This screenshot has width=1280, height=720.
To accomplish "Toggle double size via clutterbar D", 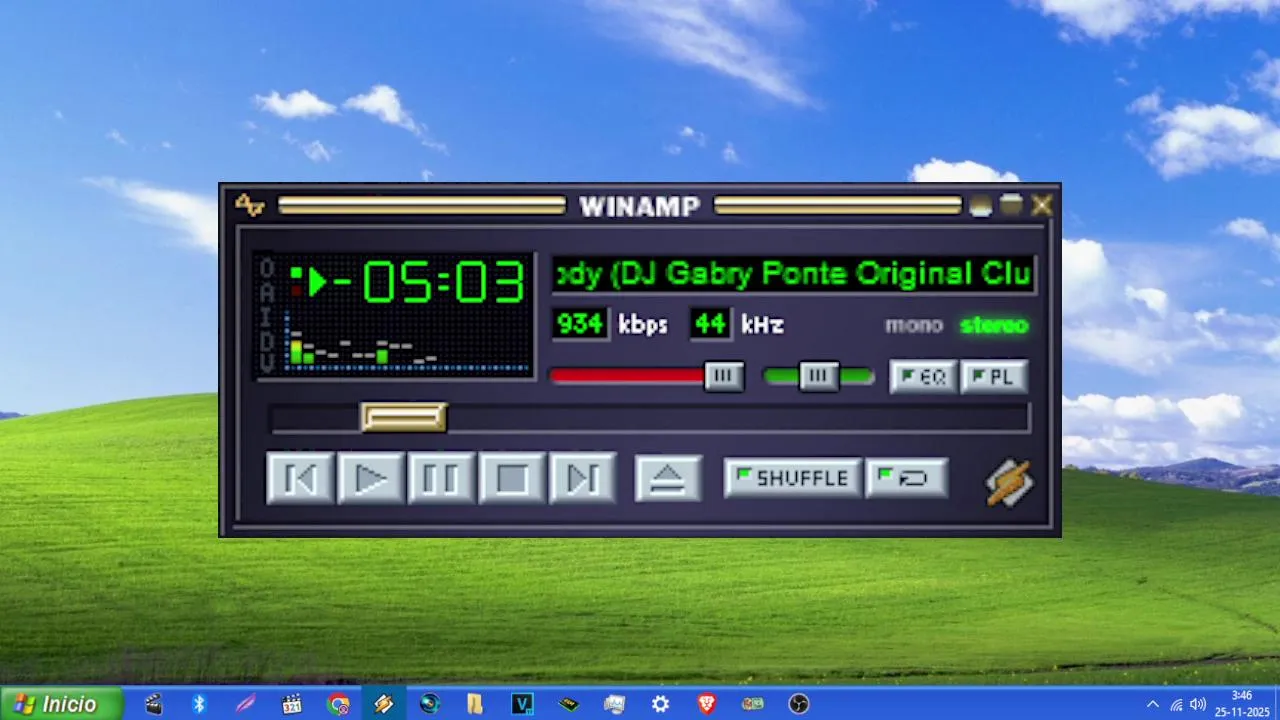I will click(267, 340).
